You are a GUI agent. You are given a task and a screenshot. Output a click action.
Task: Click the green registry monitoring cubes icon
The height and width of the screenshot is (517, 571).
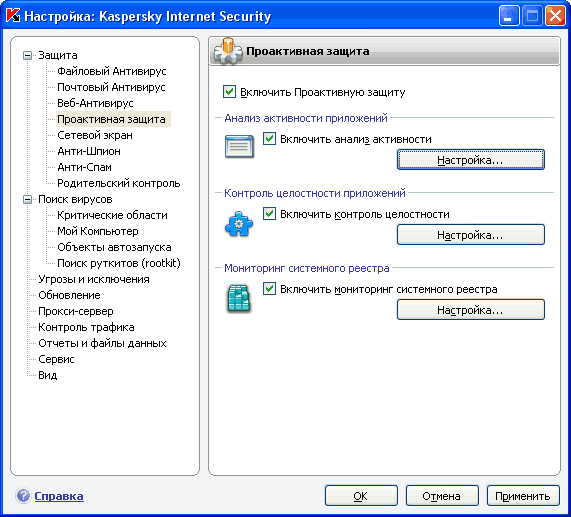point(239,299)
